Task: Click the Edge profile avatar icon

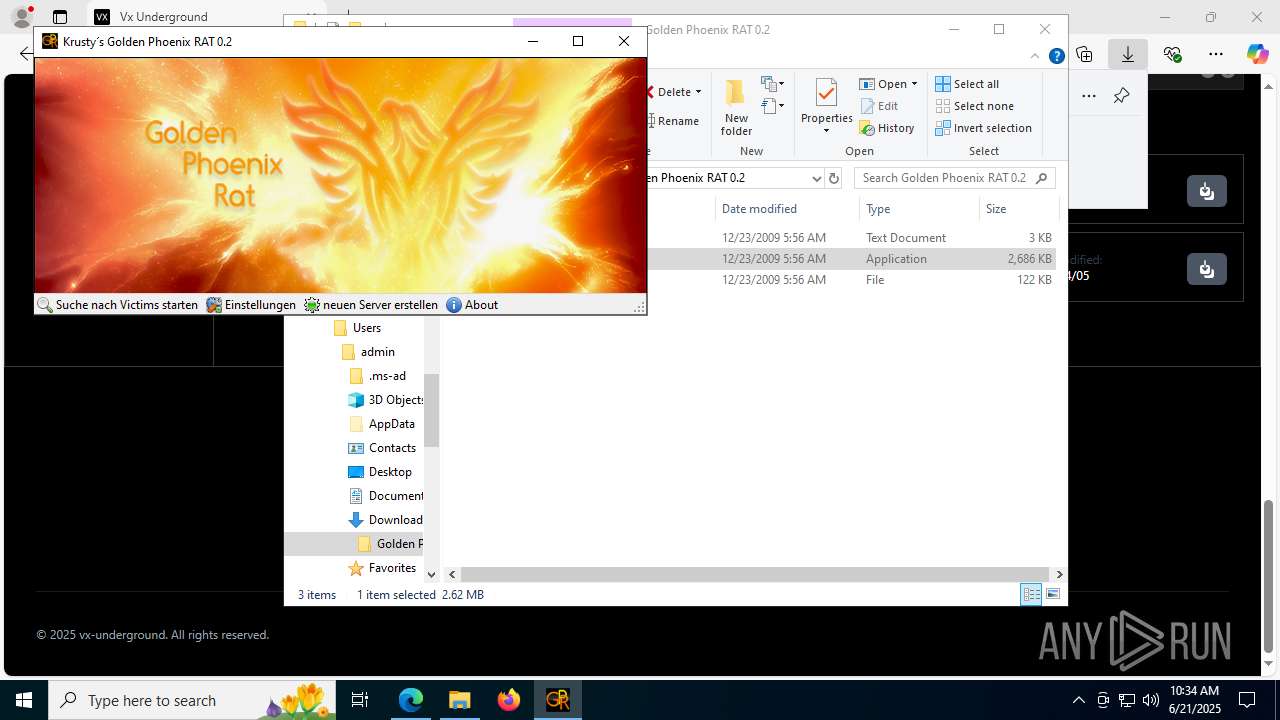Action: coord(21,17)
